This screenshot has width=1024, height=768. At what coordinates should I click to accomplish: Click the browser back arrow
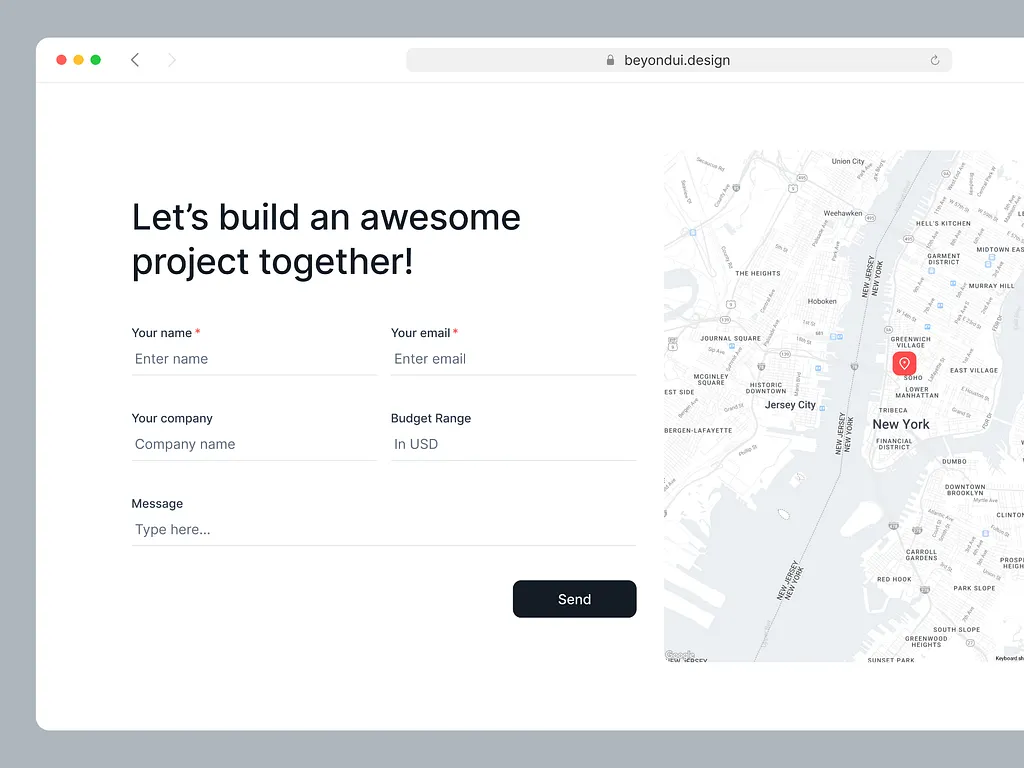point(135,60)
